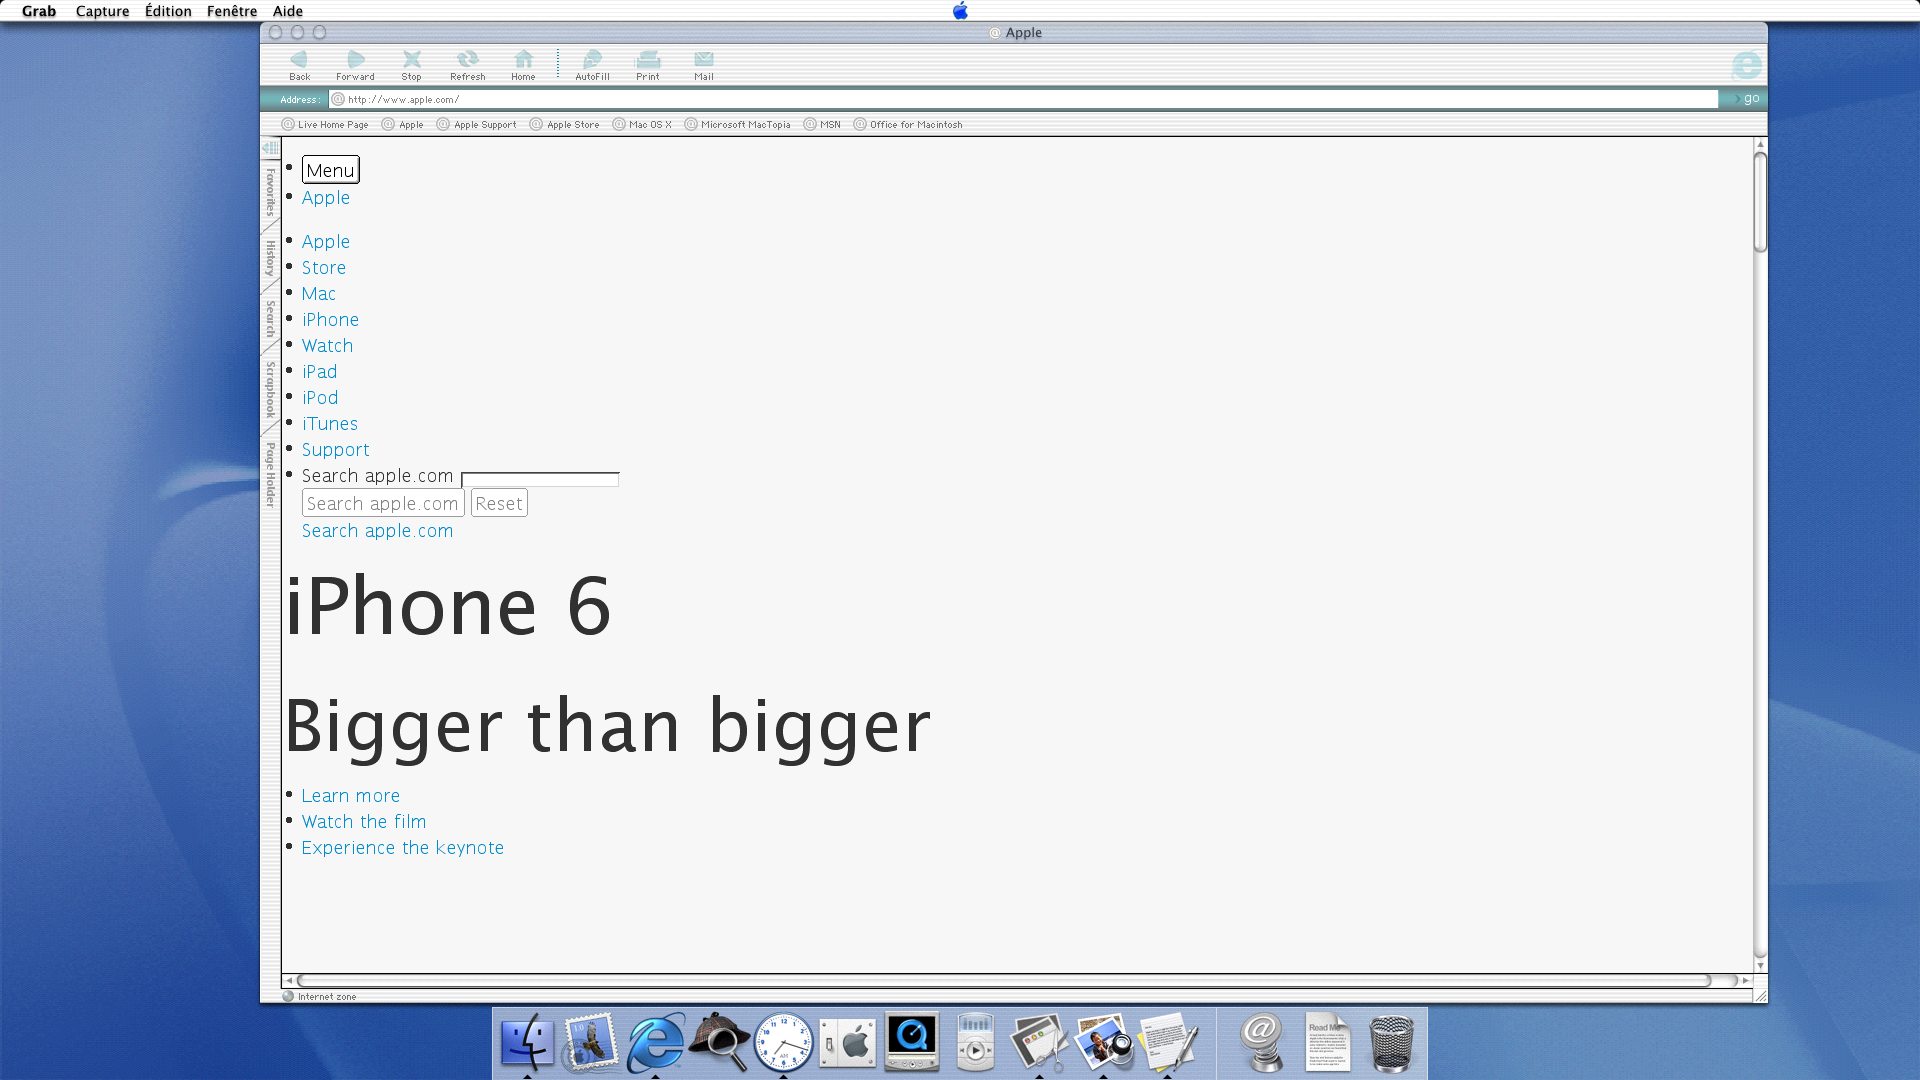Click the address bar URL field
The width and height of the screenshot is (1920, 1080).
[x=1023, y=99]
